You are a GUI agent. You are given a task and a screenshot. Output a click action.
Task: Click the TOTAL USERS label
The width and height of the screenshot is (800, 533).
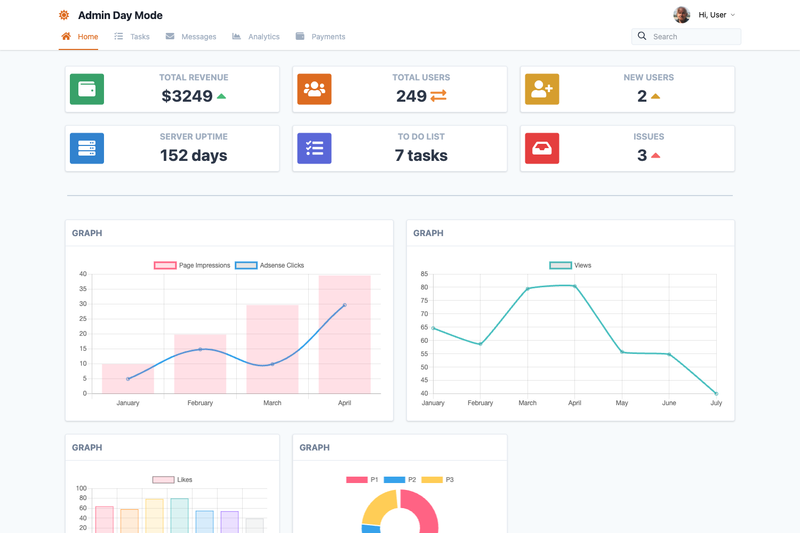coord(421,78)
